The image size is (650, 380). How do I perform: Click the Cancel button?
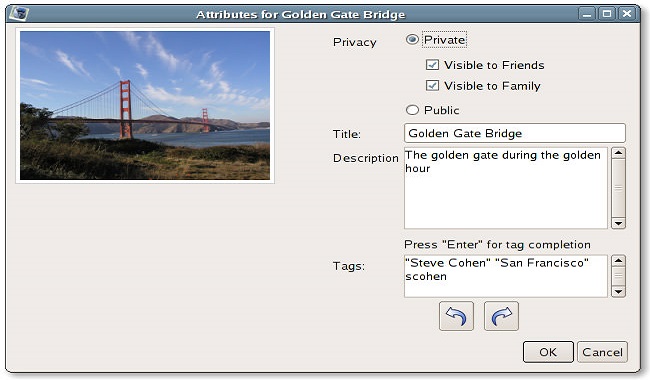[x=602, y=352]
